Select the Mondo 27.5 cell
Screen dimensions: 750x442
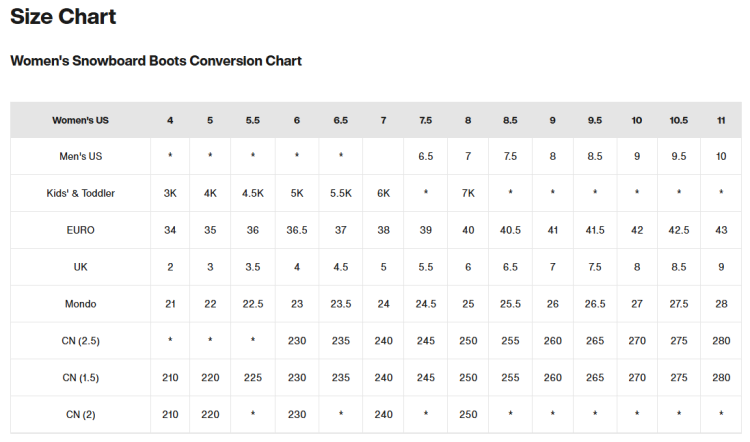pyautogui.click(x=678, y=304)
